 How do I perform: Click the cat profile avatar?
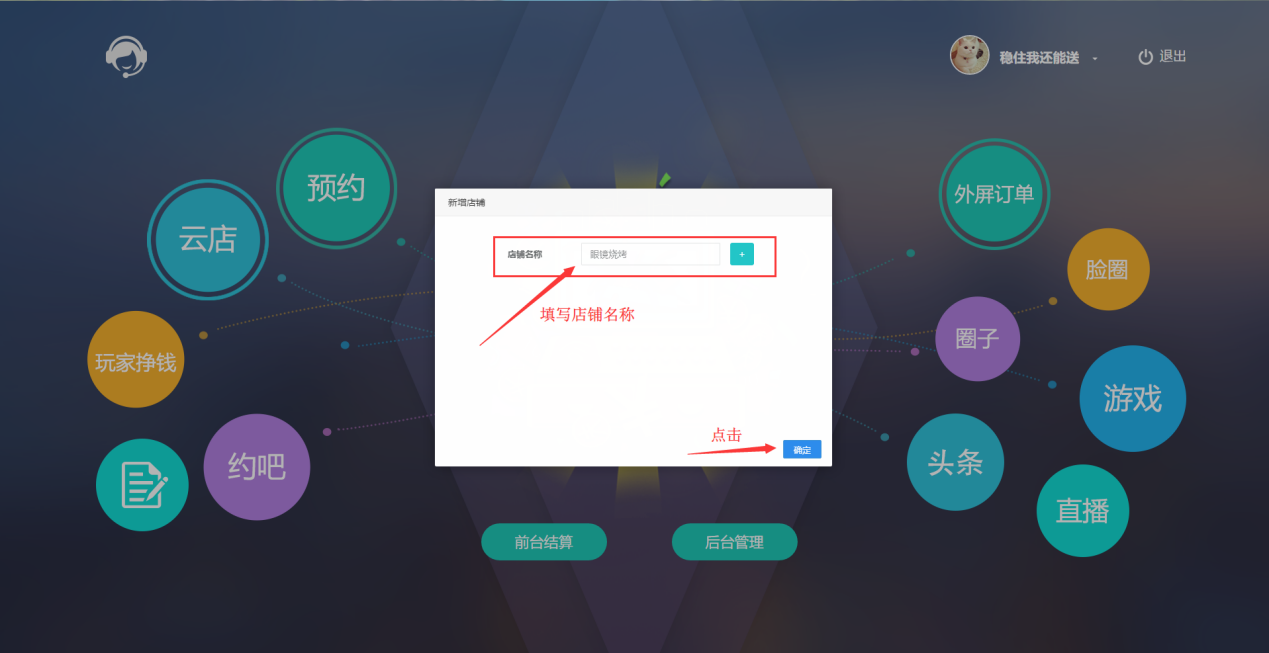pyautogui.click(x=969, y=55)
